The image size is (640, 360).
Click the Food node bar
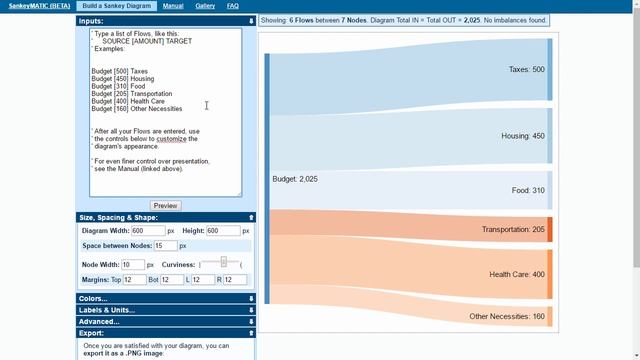point(550,190)
